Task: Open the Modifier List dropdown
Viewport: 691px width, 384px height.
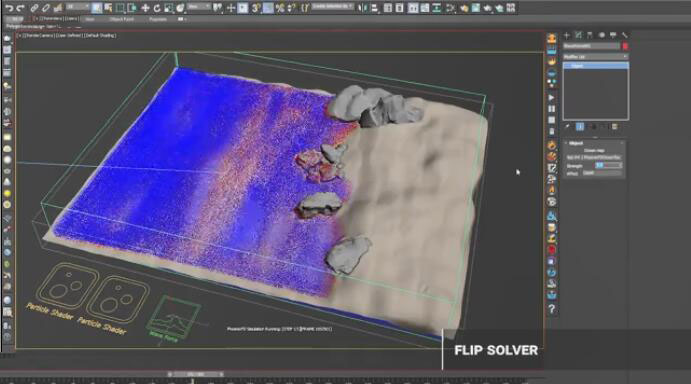Action: click(595, 57)
